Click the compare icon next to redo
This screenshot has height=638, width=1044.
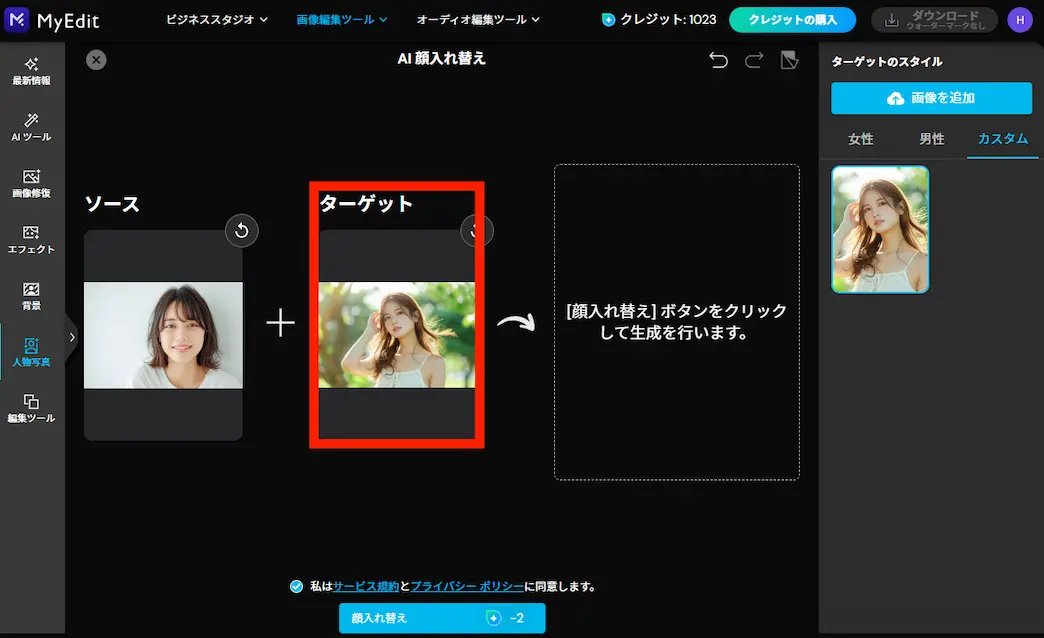pyautogui.click(x=789, y=60)
